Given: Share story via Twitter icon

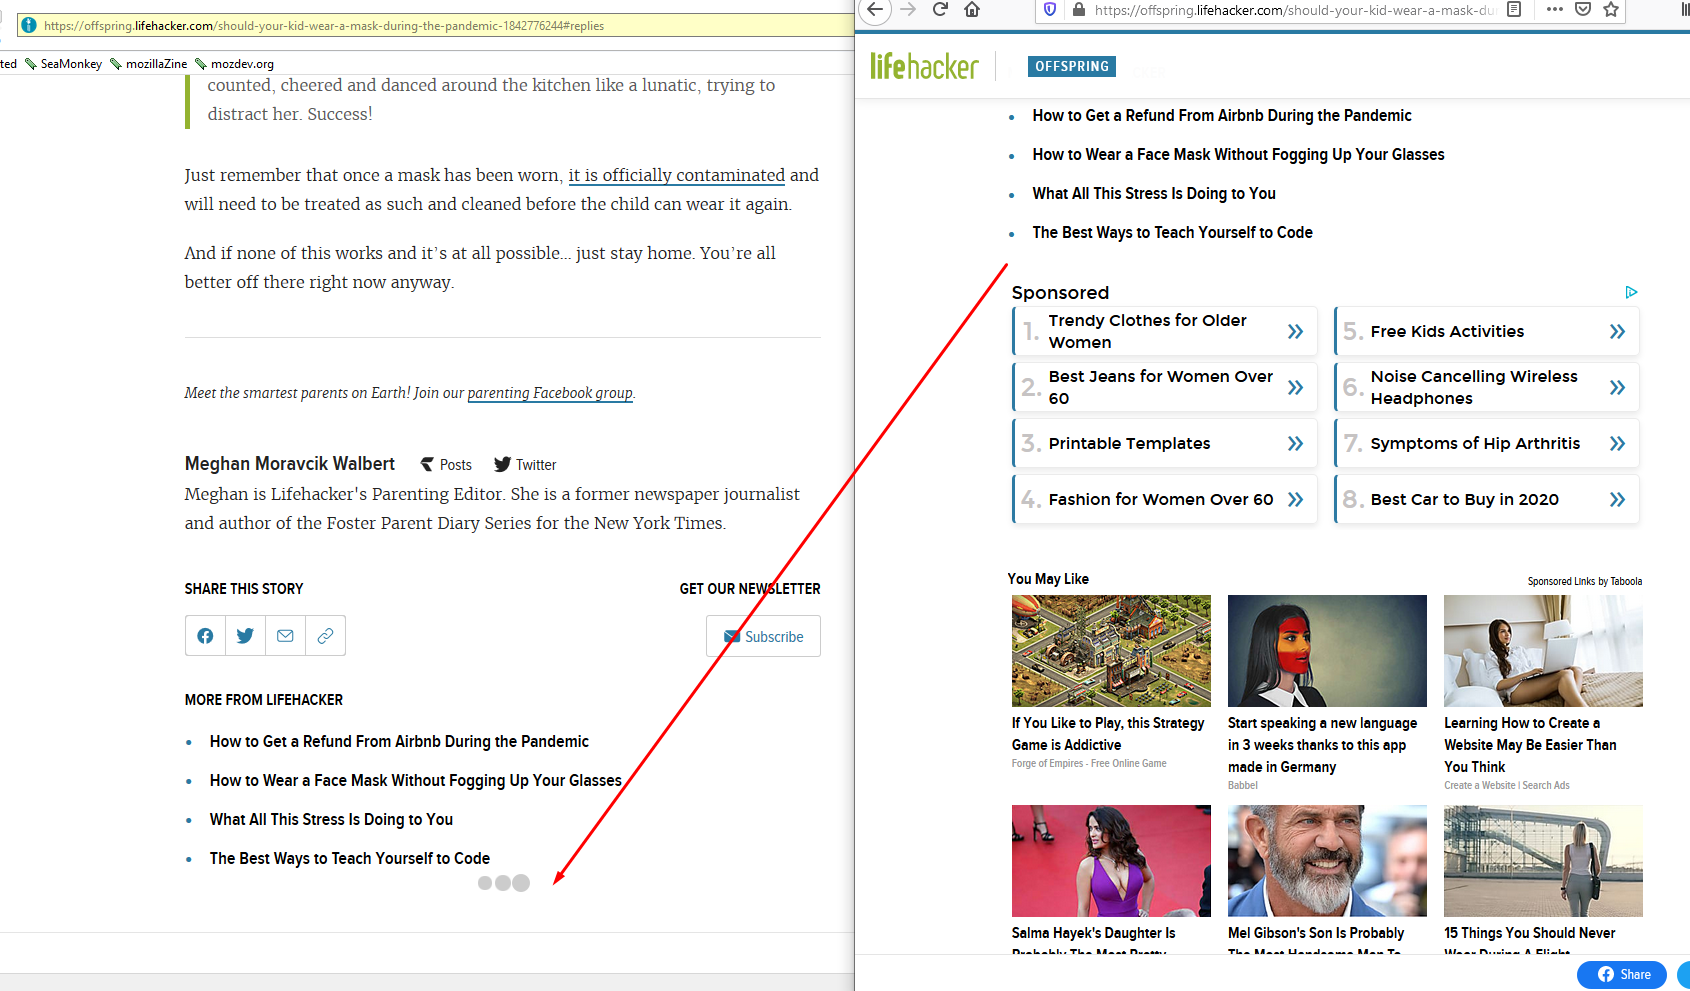Looking at the screenshot, I should [245, 635].
